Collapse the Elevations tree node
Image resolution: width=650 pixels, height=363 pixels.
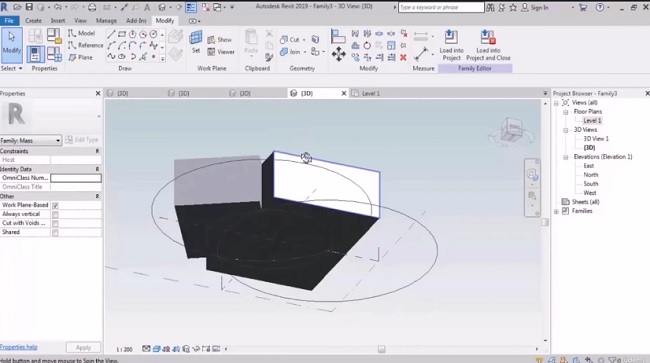tap(565, 157)
